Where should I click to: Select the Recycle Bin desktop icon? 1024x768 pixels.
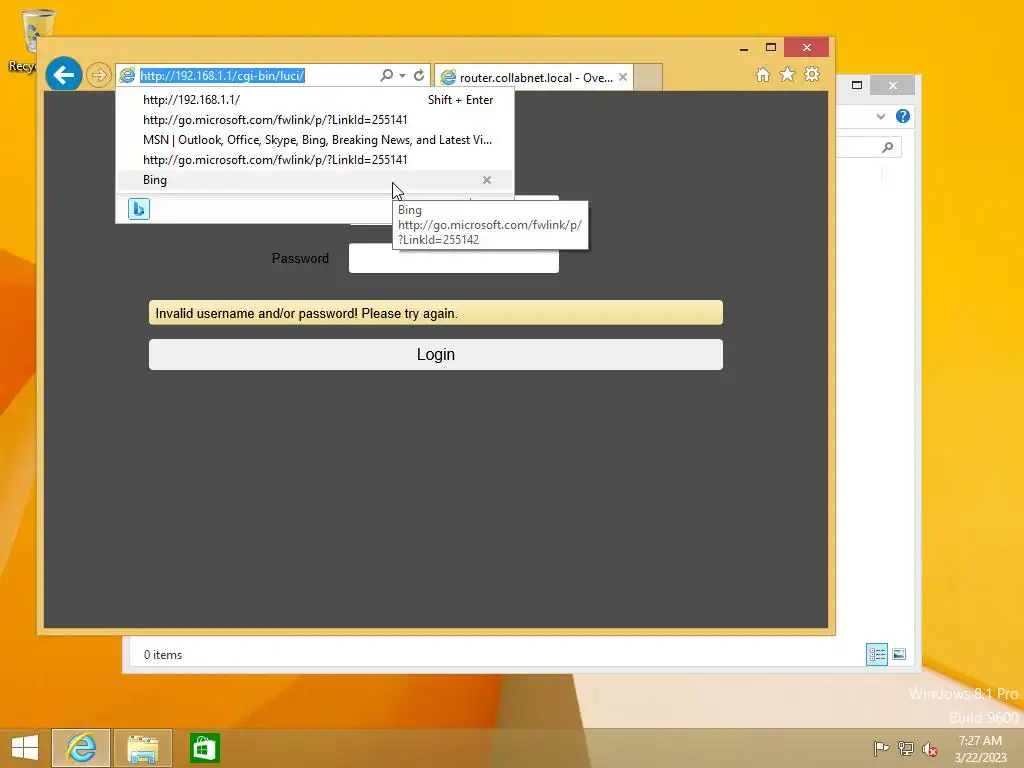point(29,40)
